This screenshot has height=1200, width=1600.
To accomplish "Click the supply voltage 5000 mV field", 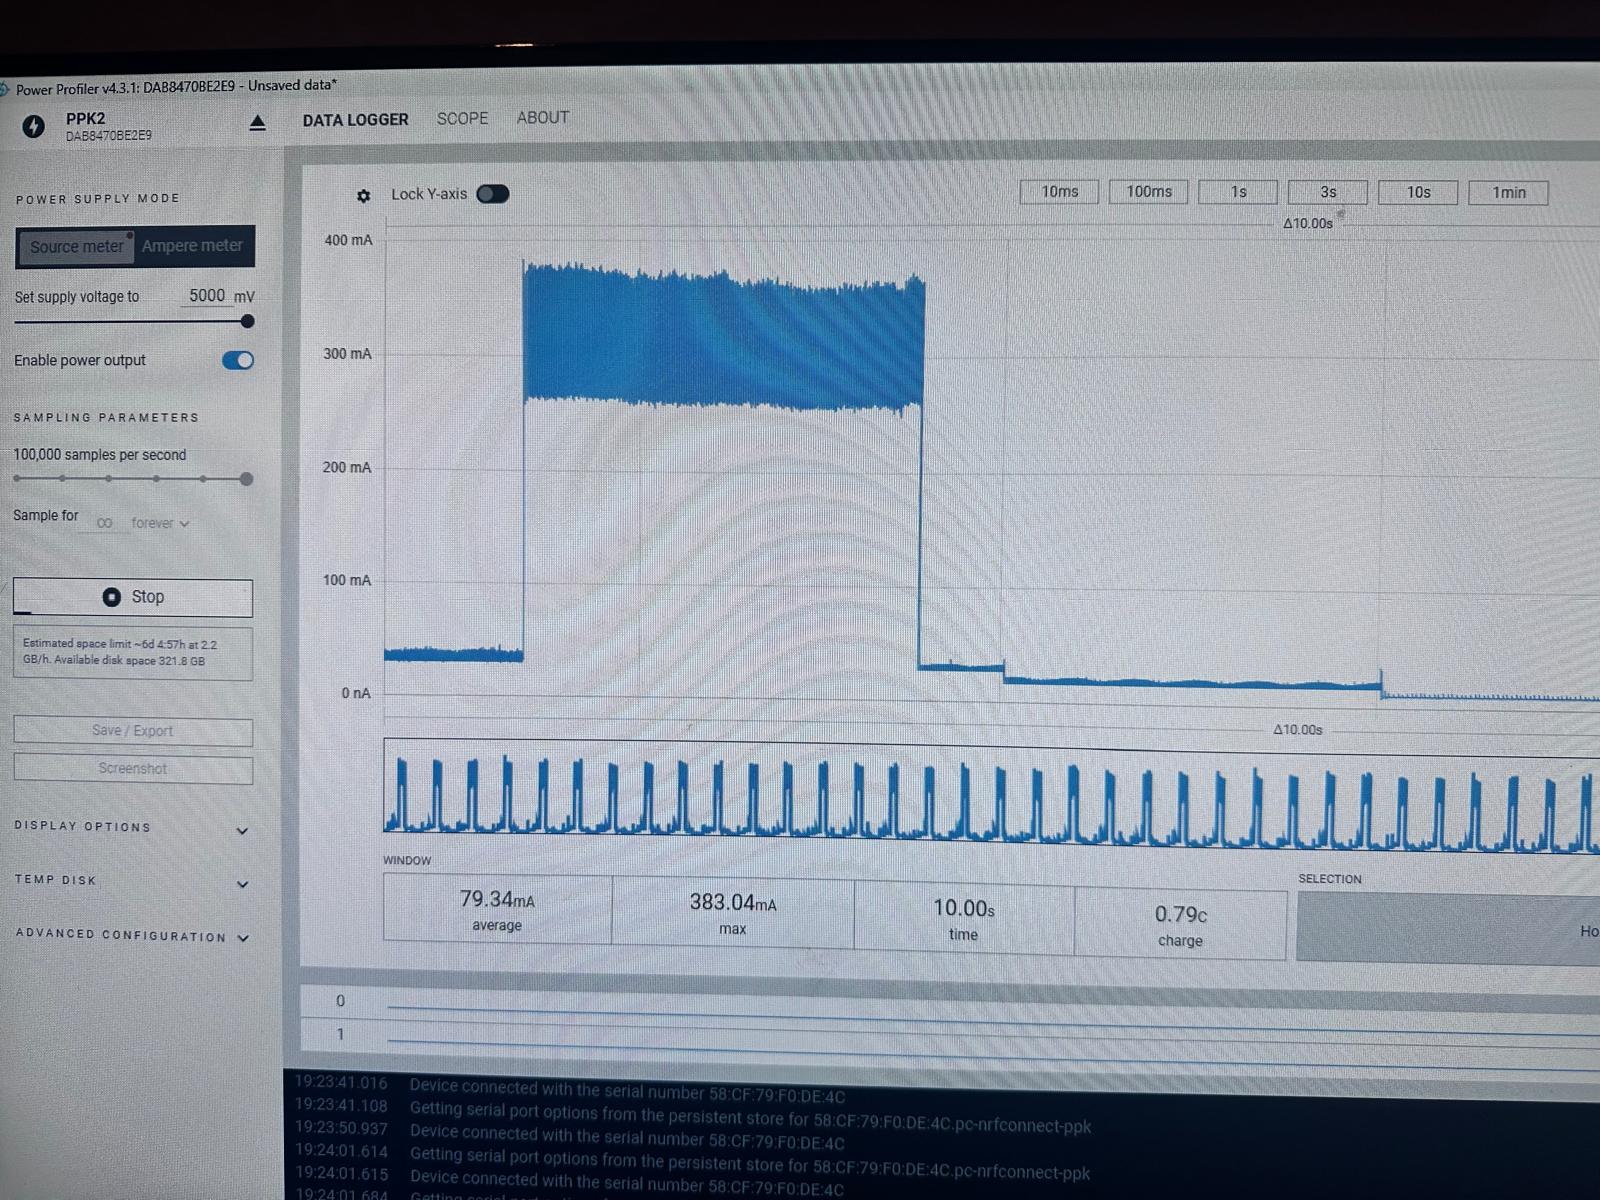I will click(207, 296).
